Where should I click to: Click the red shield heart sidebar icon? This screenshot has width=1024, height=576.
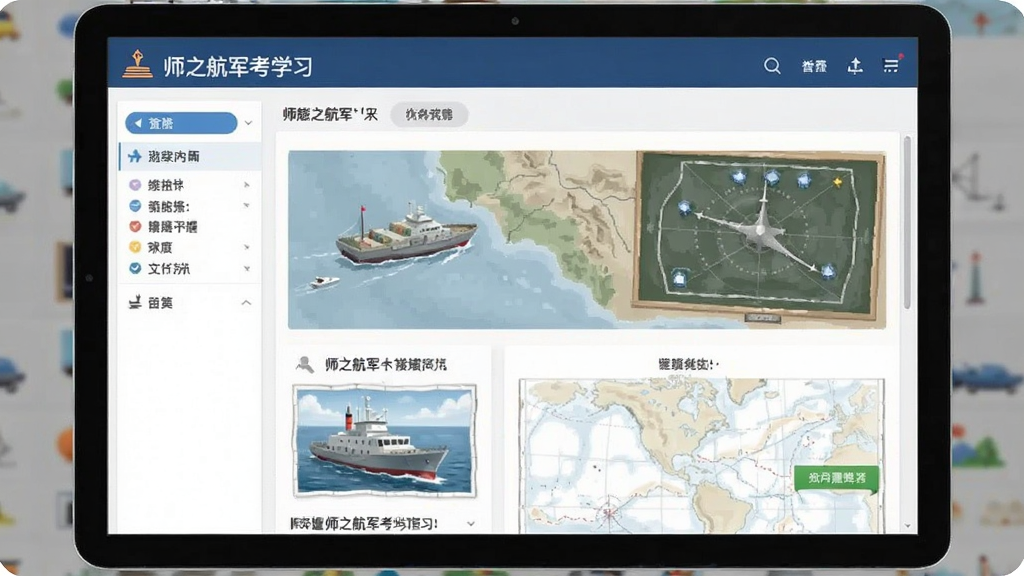(x=135, y=227)
